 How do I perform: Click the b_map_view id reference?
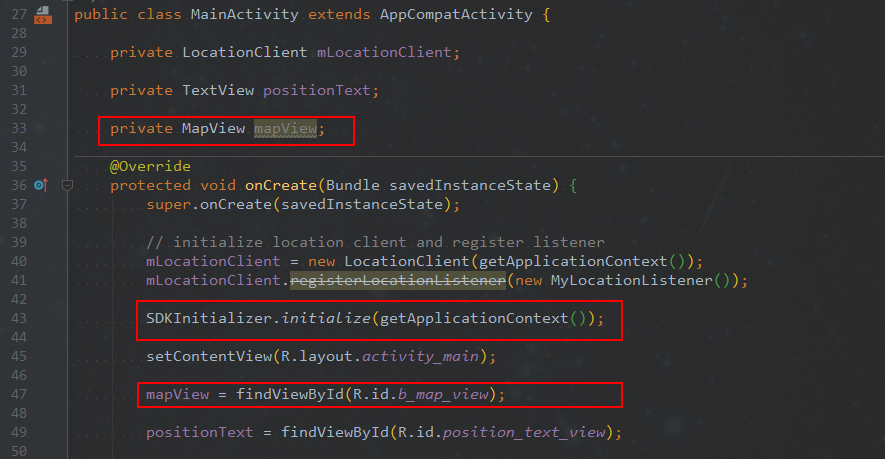pyautogui.click(x=443, y=394)
